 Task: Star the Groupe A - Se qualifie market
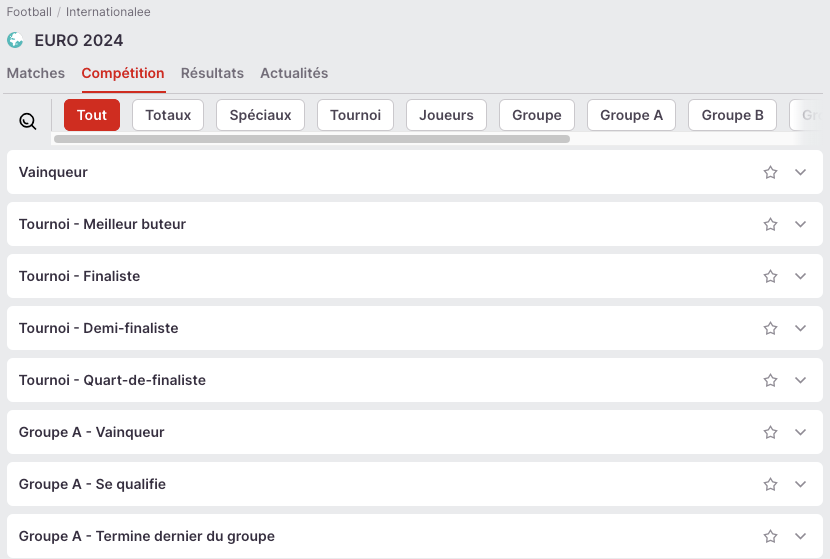click(770, 484)
